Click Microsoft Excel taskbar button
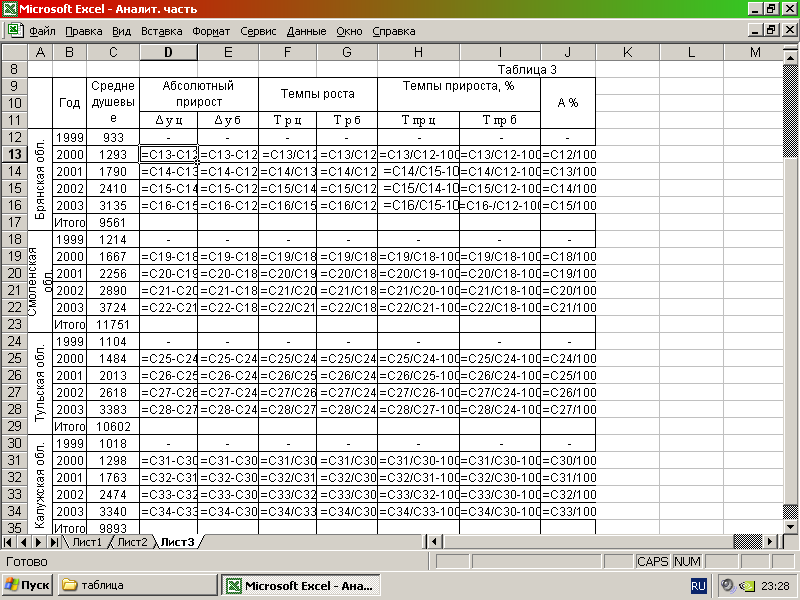Viewport: 800px width, 600px height. point(301,585)
